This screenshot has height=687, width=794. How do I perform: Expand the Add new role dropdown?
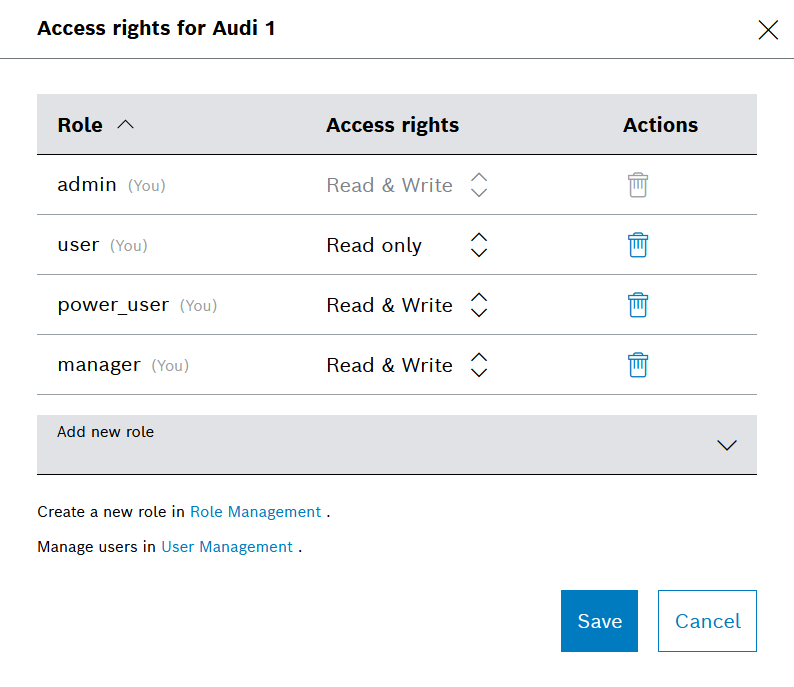[396, 445]
